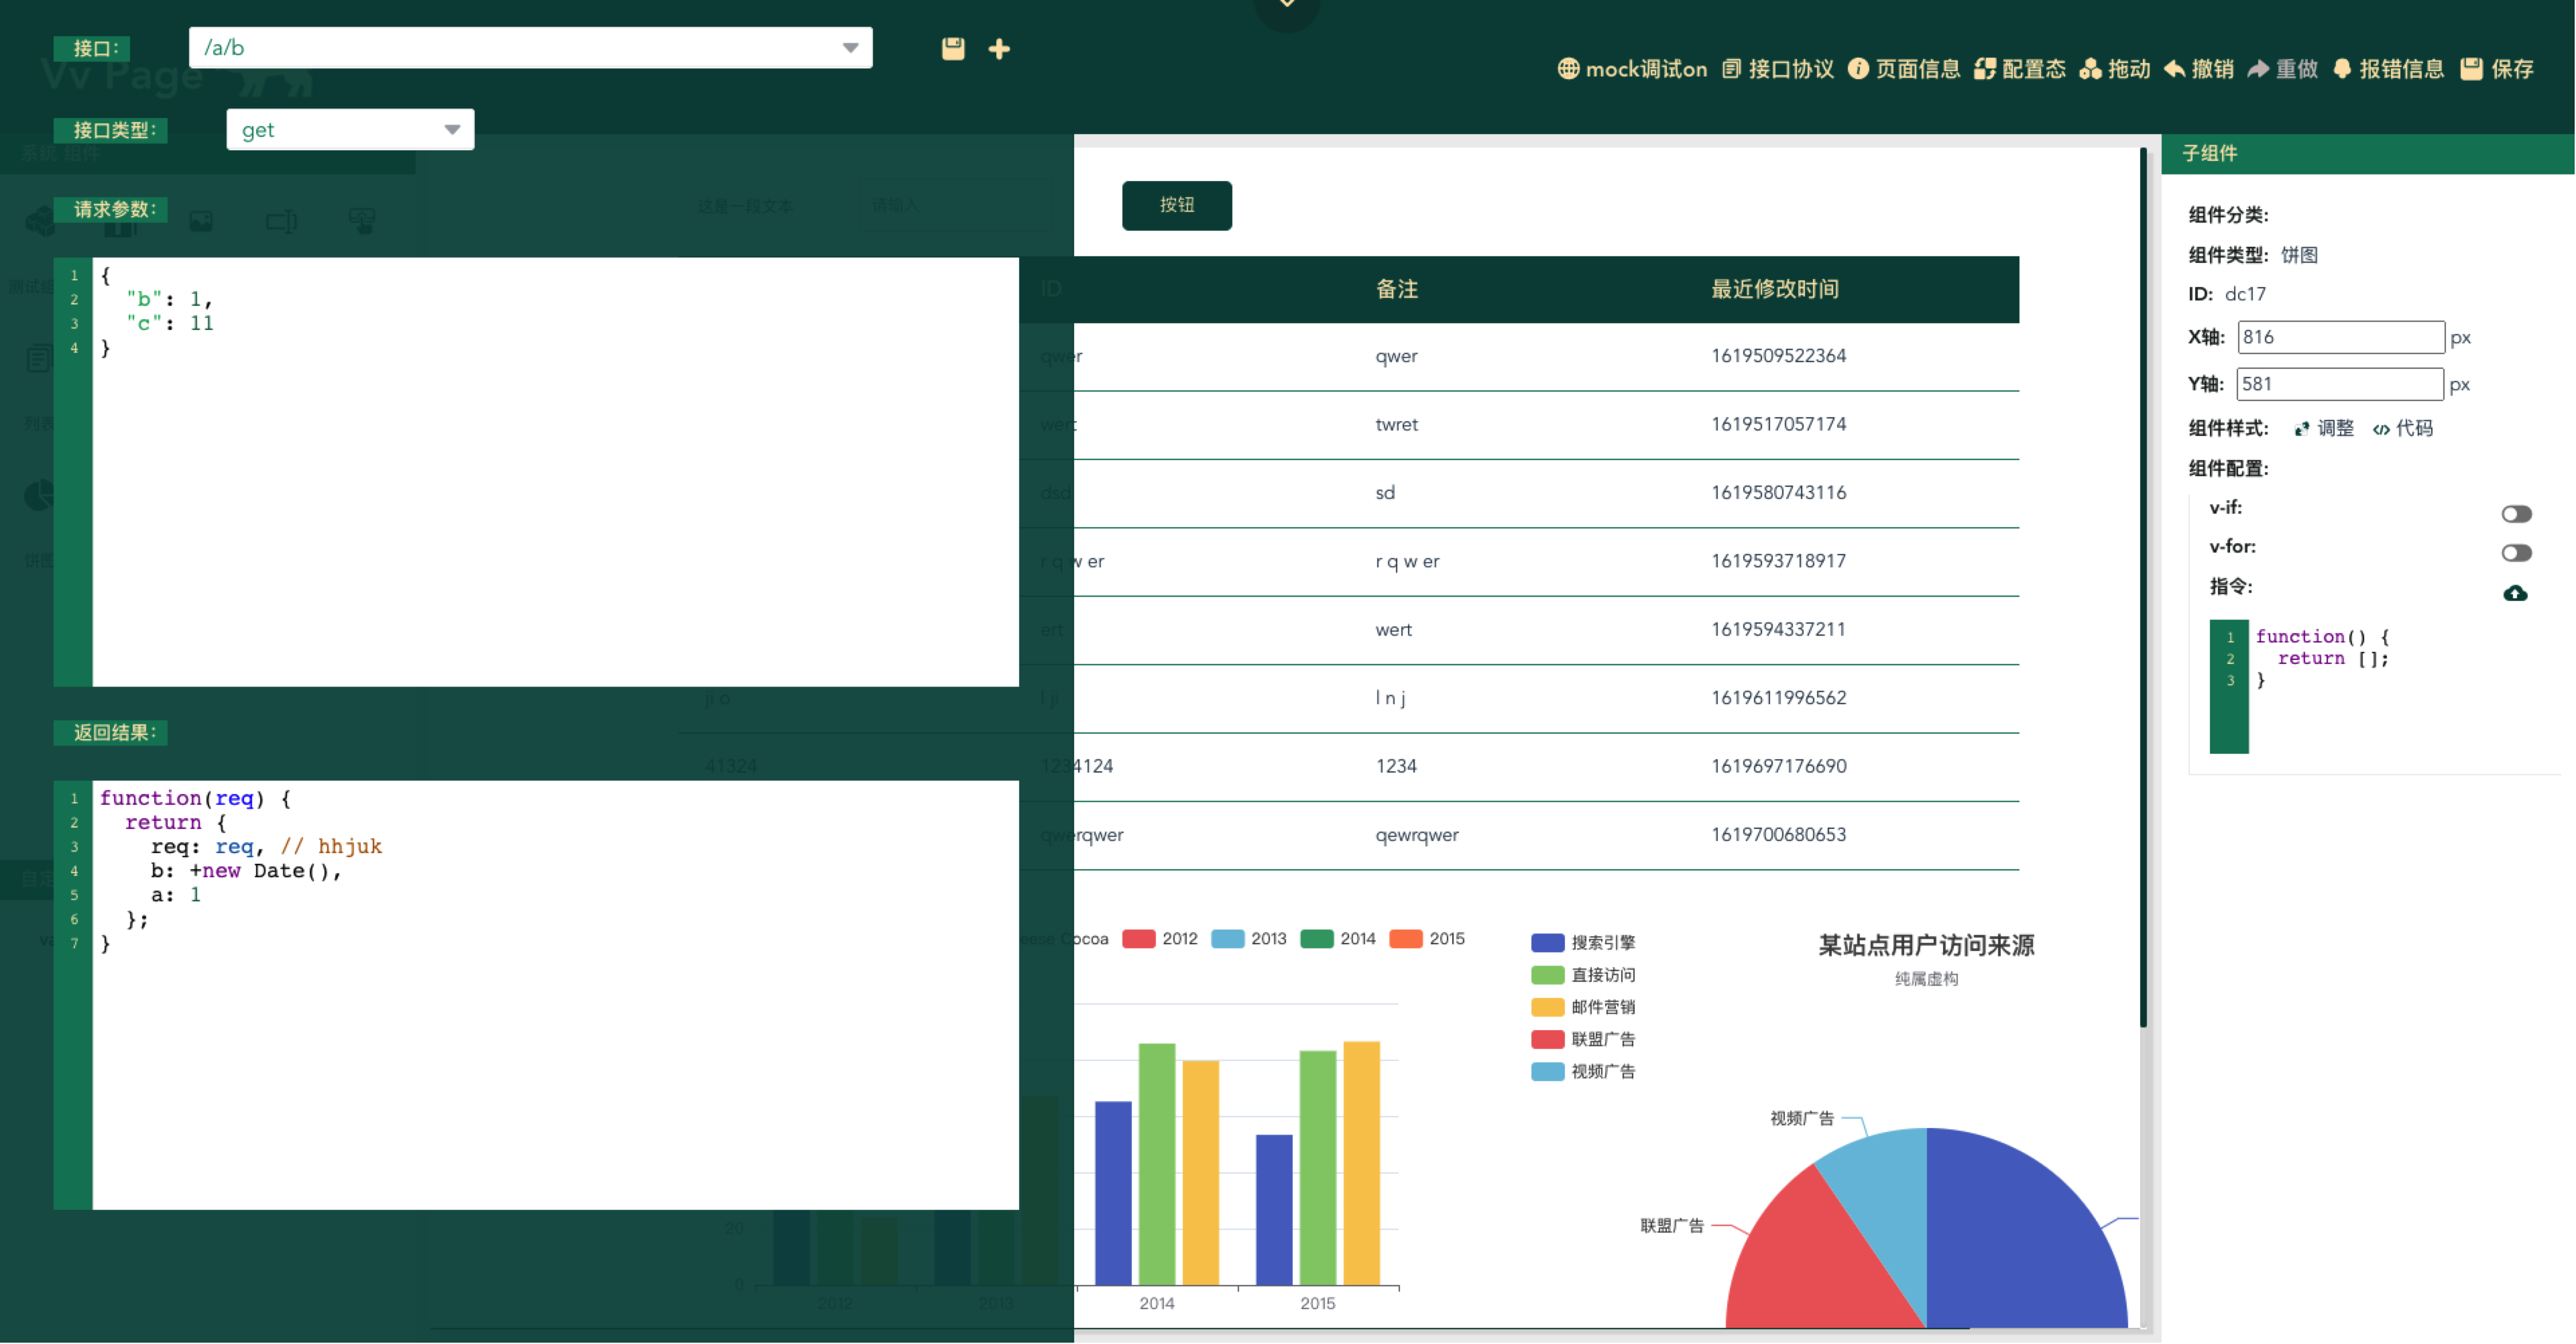The height and width of the screenshot is (1344, 2576).
Task: Click the dark green button on the canvas
Action: click(1176, 205)
